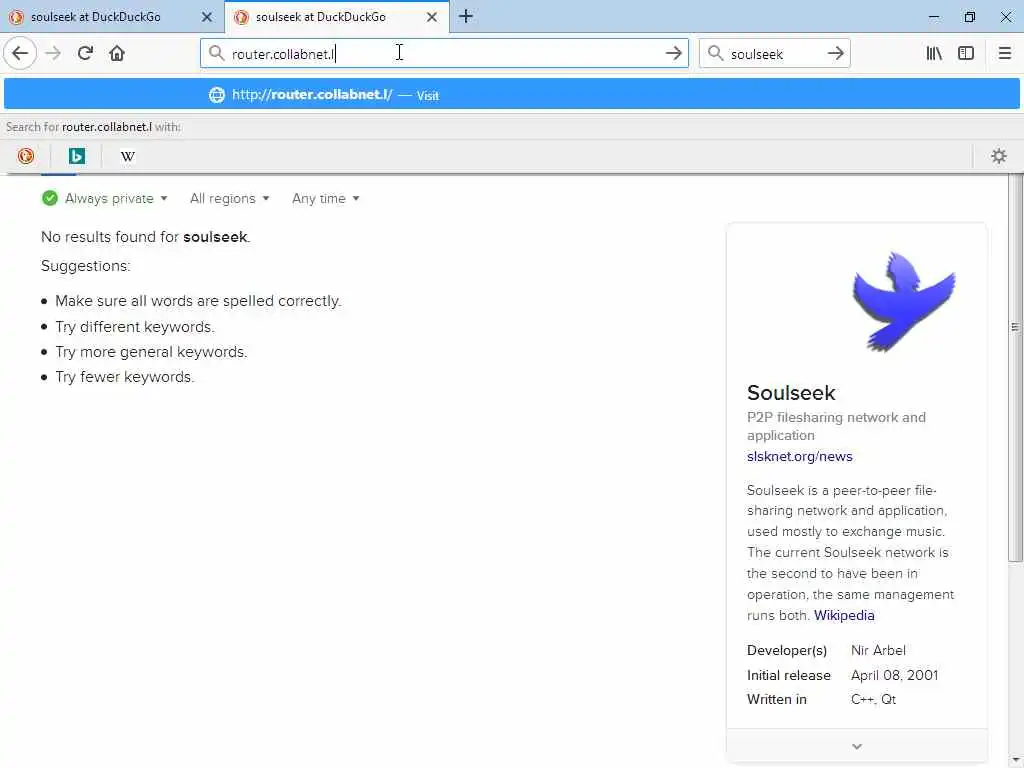Click 'Try more general keywords.' suggestion
The width and height of the screenshot is (1024, 768).
pos(151,352)
